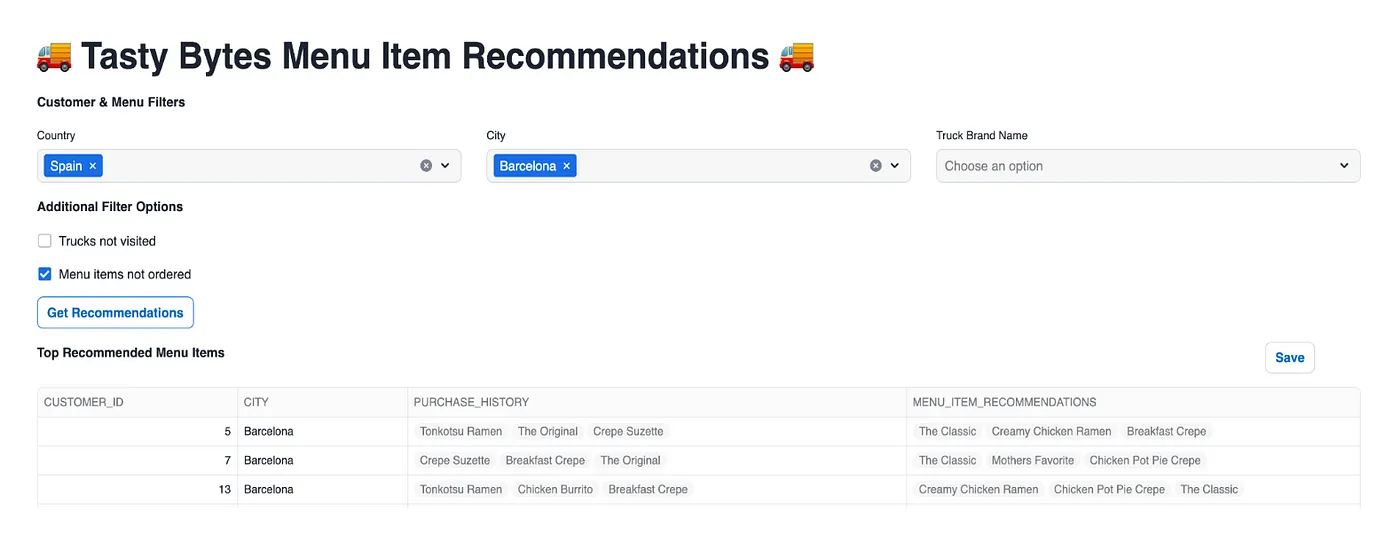Uncheck the Menu items not ordered checkbox
This screenshot has height=550, width=1400.
[45, 274]
